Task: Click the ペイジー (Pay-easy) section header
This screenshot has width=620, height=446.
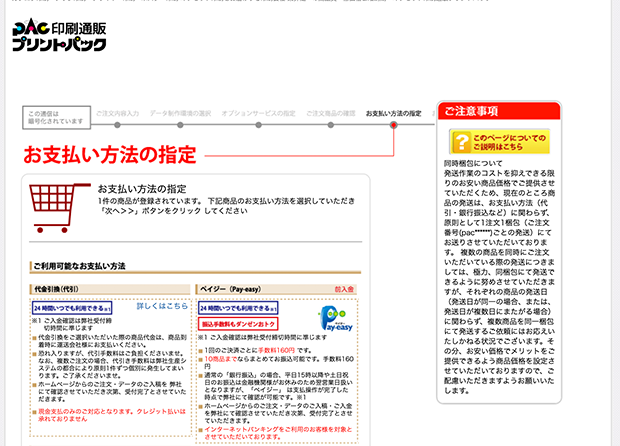Action: (x=276, y=289)
